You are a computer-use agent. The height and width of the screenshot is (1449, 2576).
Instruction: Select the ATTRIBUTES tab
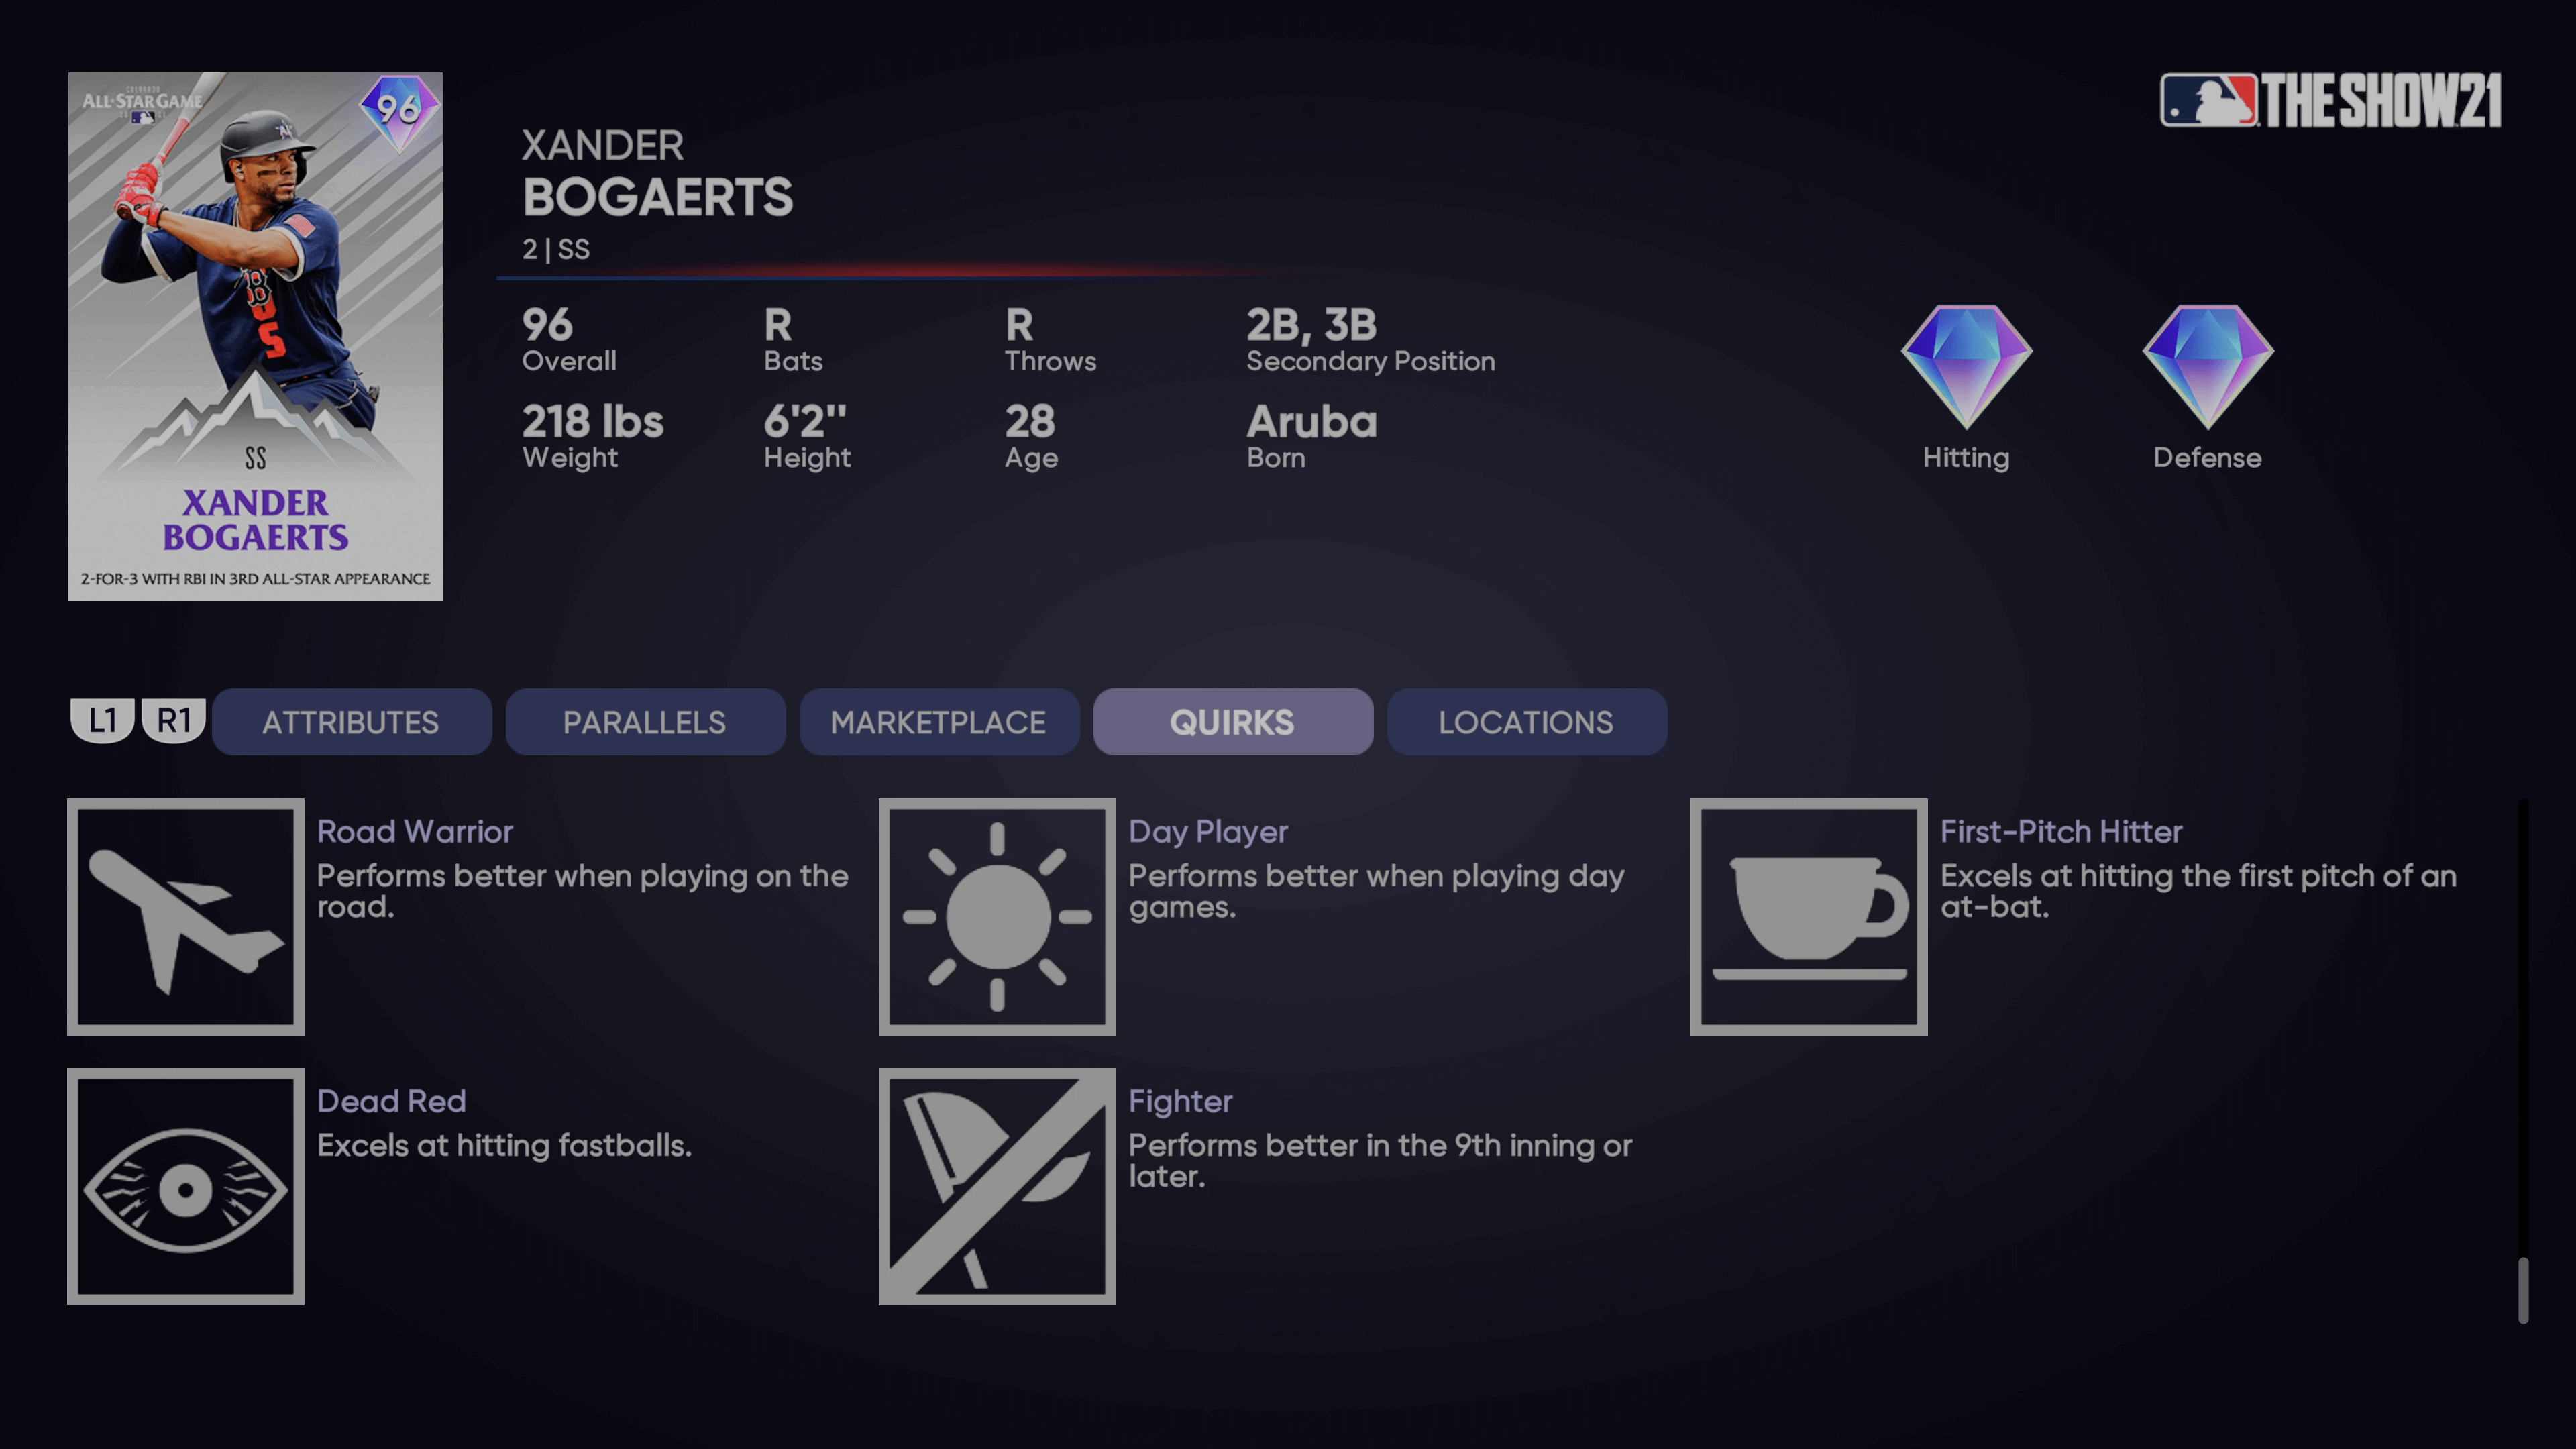pos(350,722)
